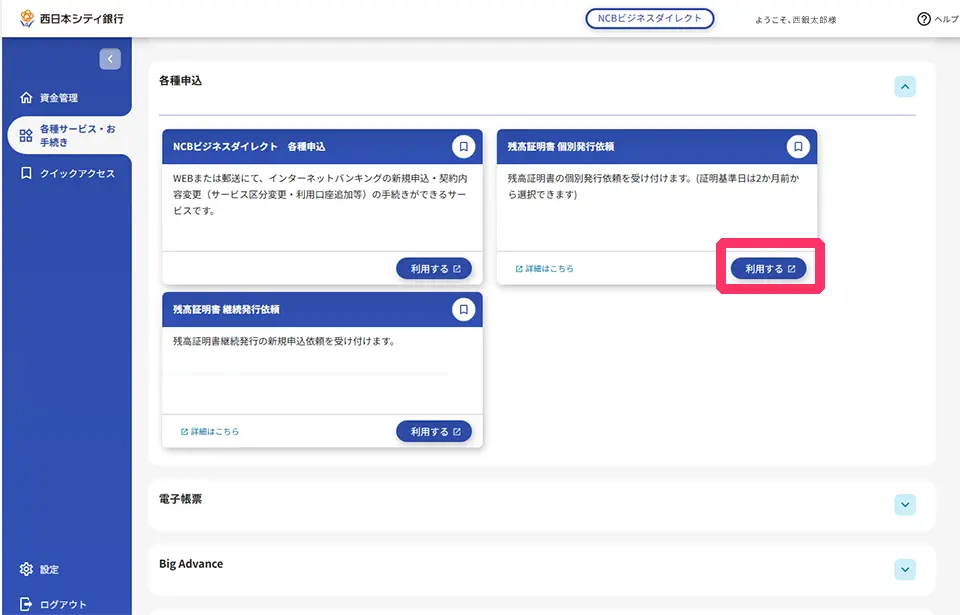Expand the Big Advance section
This screenshot has width=960, height=615.
pyautogui.click(x=905, y=570)
